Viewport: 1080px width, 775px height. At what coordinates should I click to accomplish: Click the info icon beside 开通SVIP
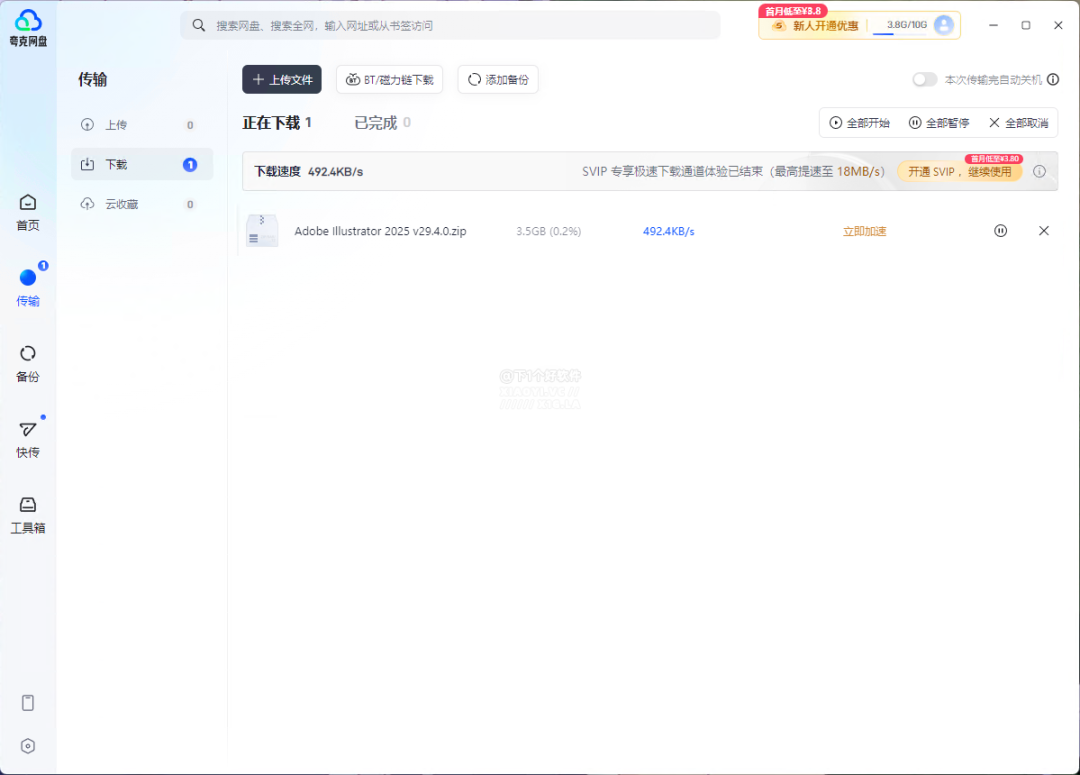(1039, 171)
